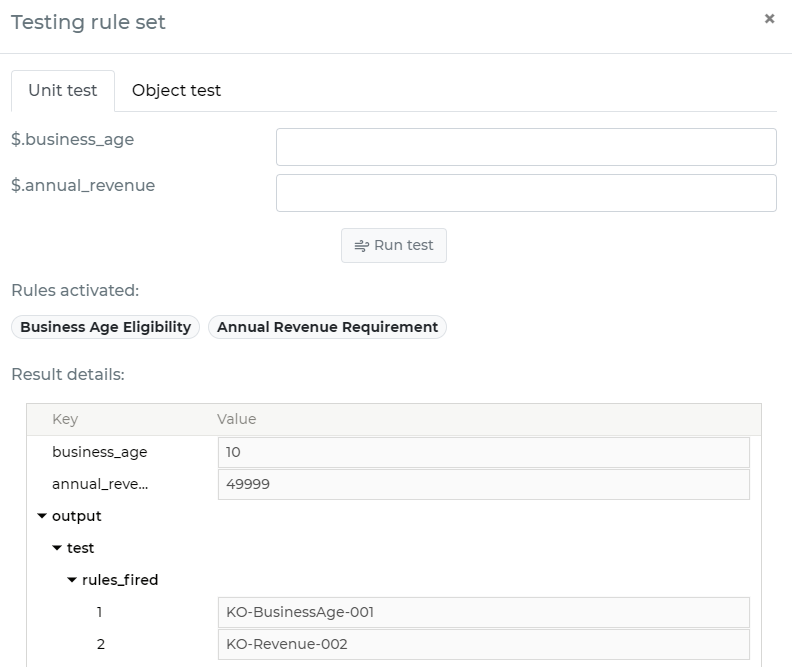Close the Testing rule set dialog
Viewport: 792px width, 667px height.
coord(769,19)
